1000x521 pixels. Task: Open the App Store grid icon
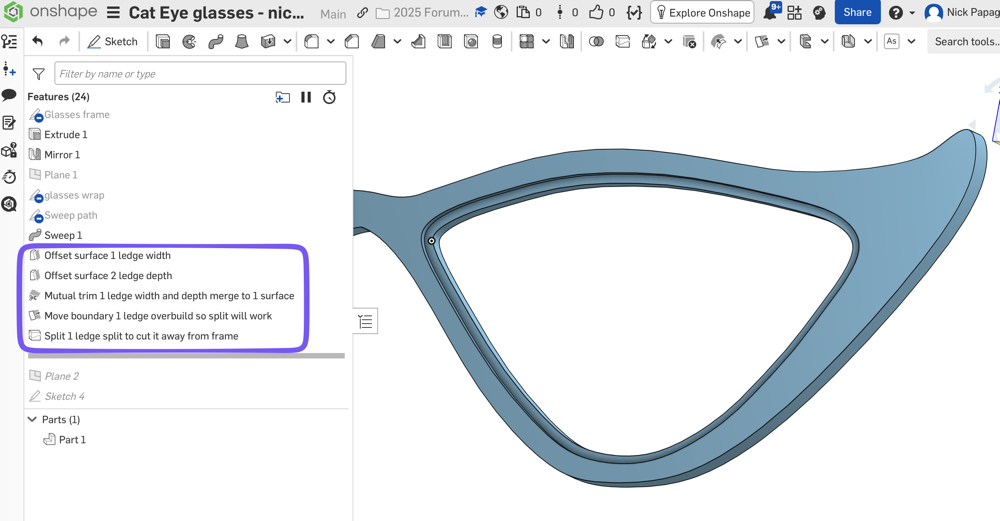click(795, 12)
